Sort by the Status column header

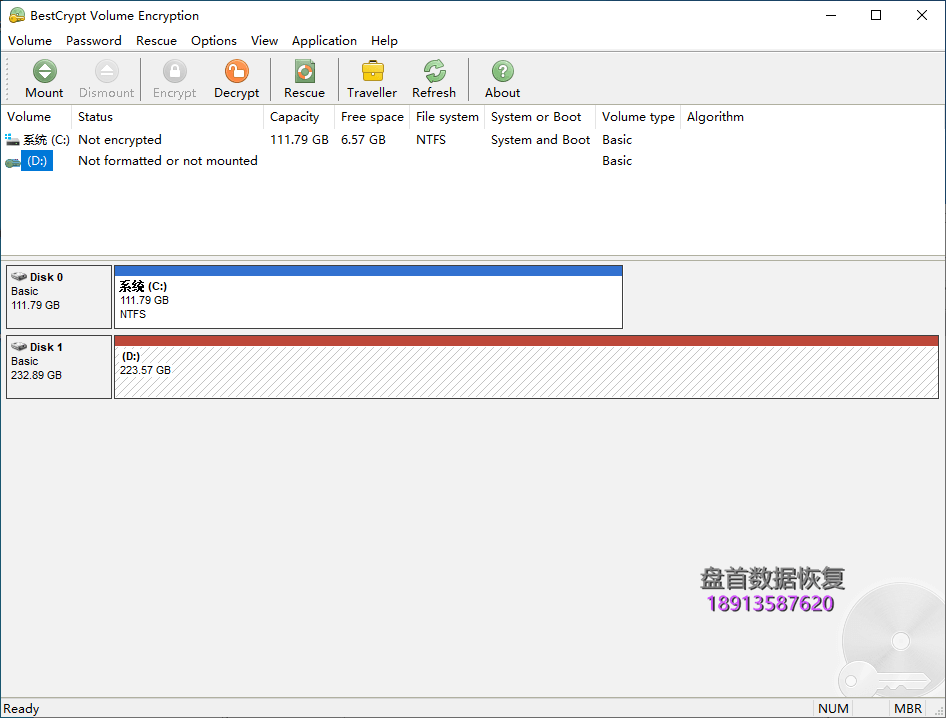[168, 117]
